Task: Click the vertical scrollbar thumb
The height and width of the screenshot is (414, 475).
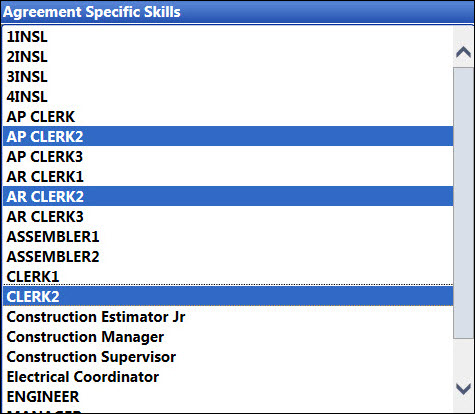Action: [463, 203]
